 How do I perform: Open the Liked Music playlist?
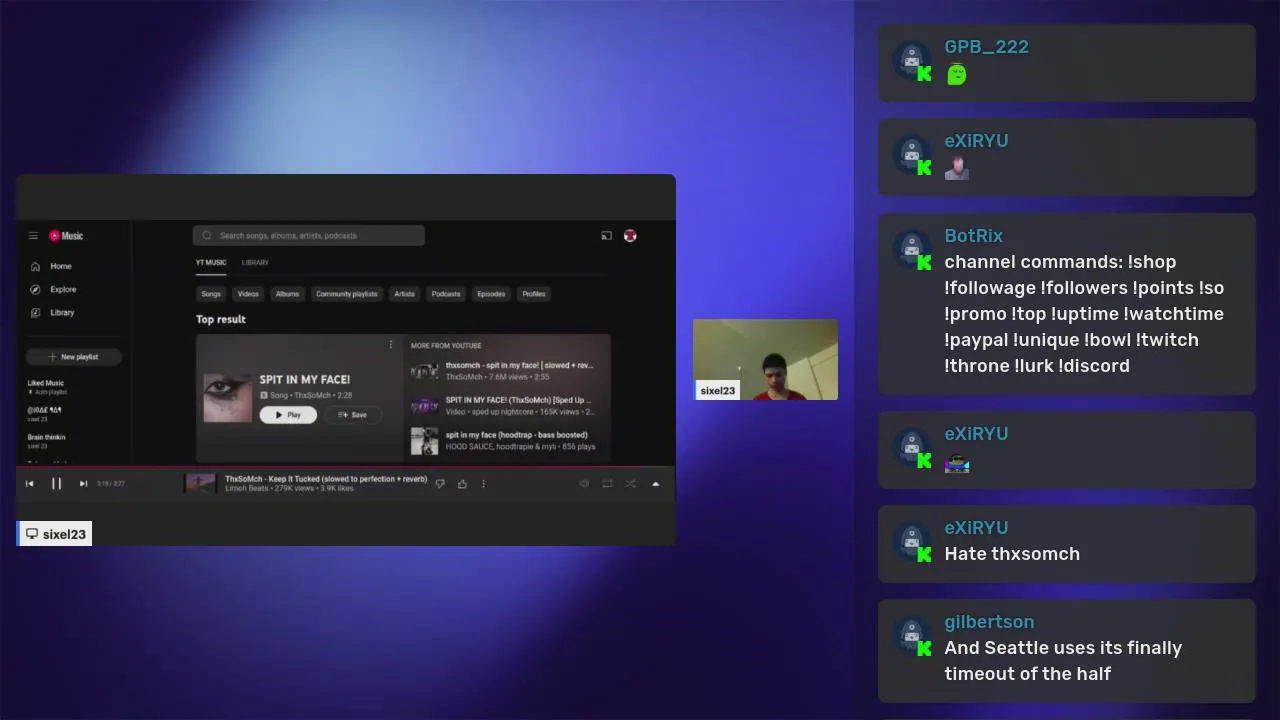[x=46, y=387]
